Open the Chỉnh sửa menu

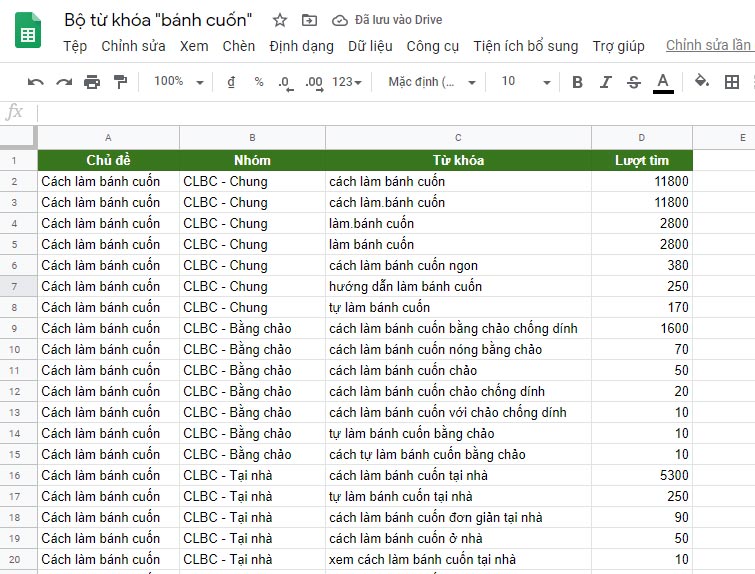click(x=133, y=46)
